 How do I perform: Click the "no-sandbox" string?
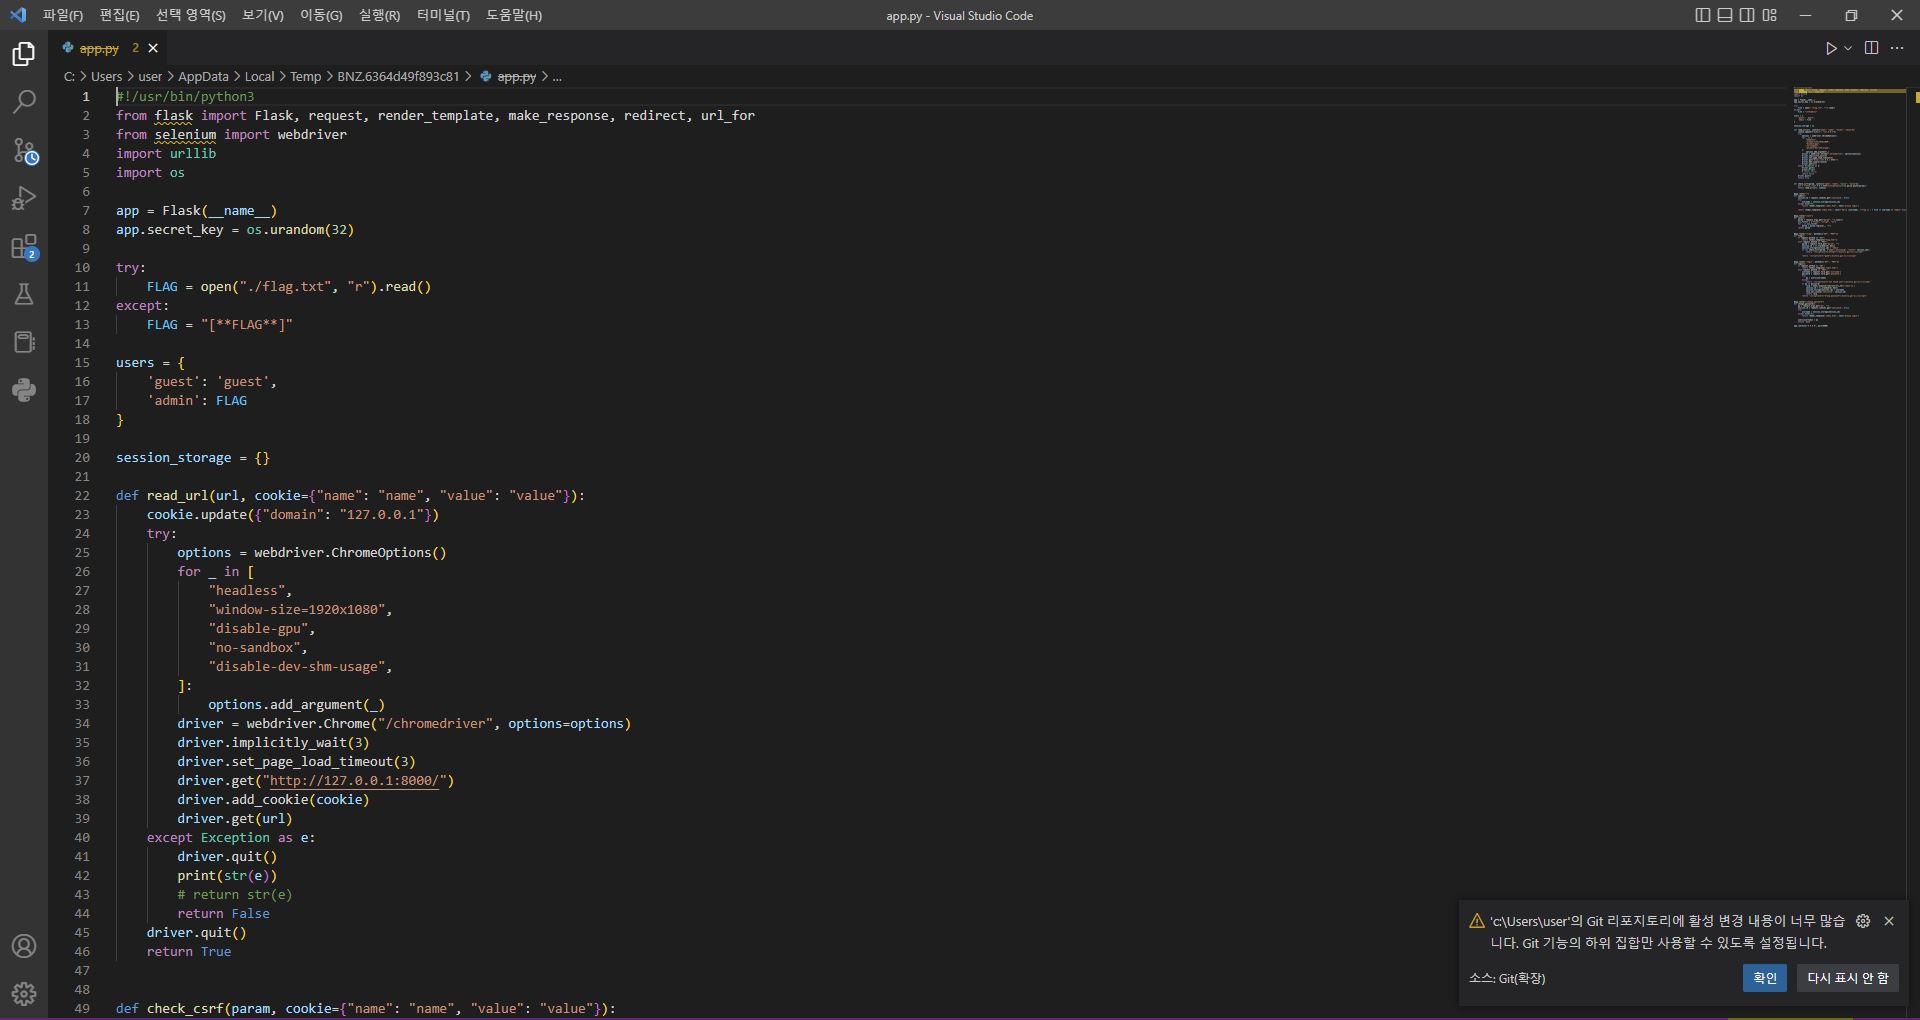pyautogui.click(x=254, y=648)
